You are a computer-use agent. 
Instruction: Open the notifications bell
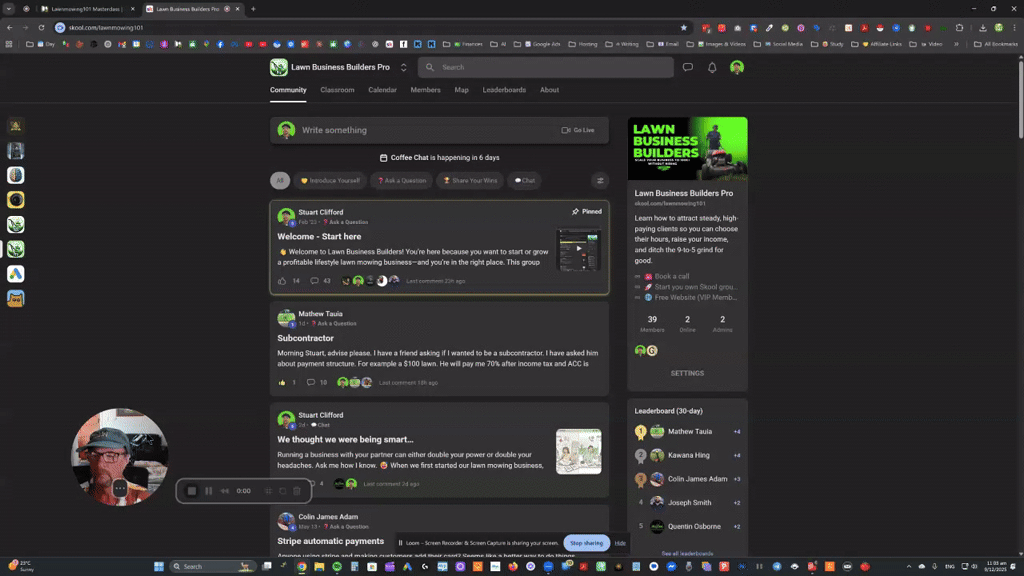click(x=712, y=67)
